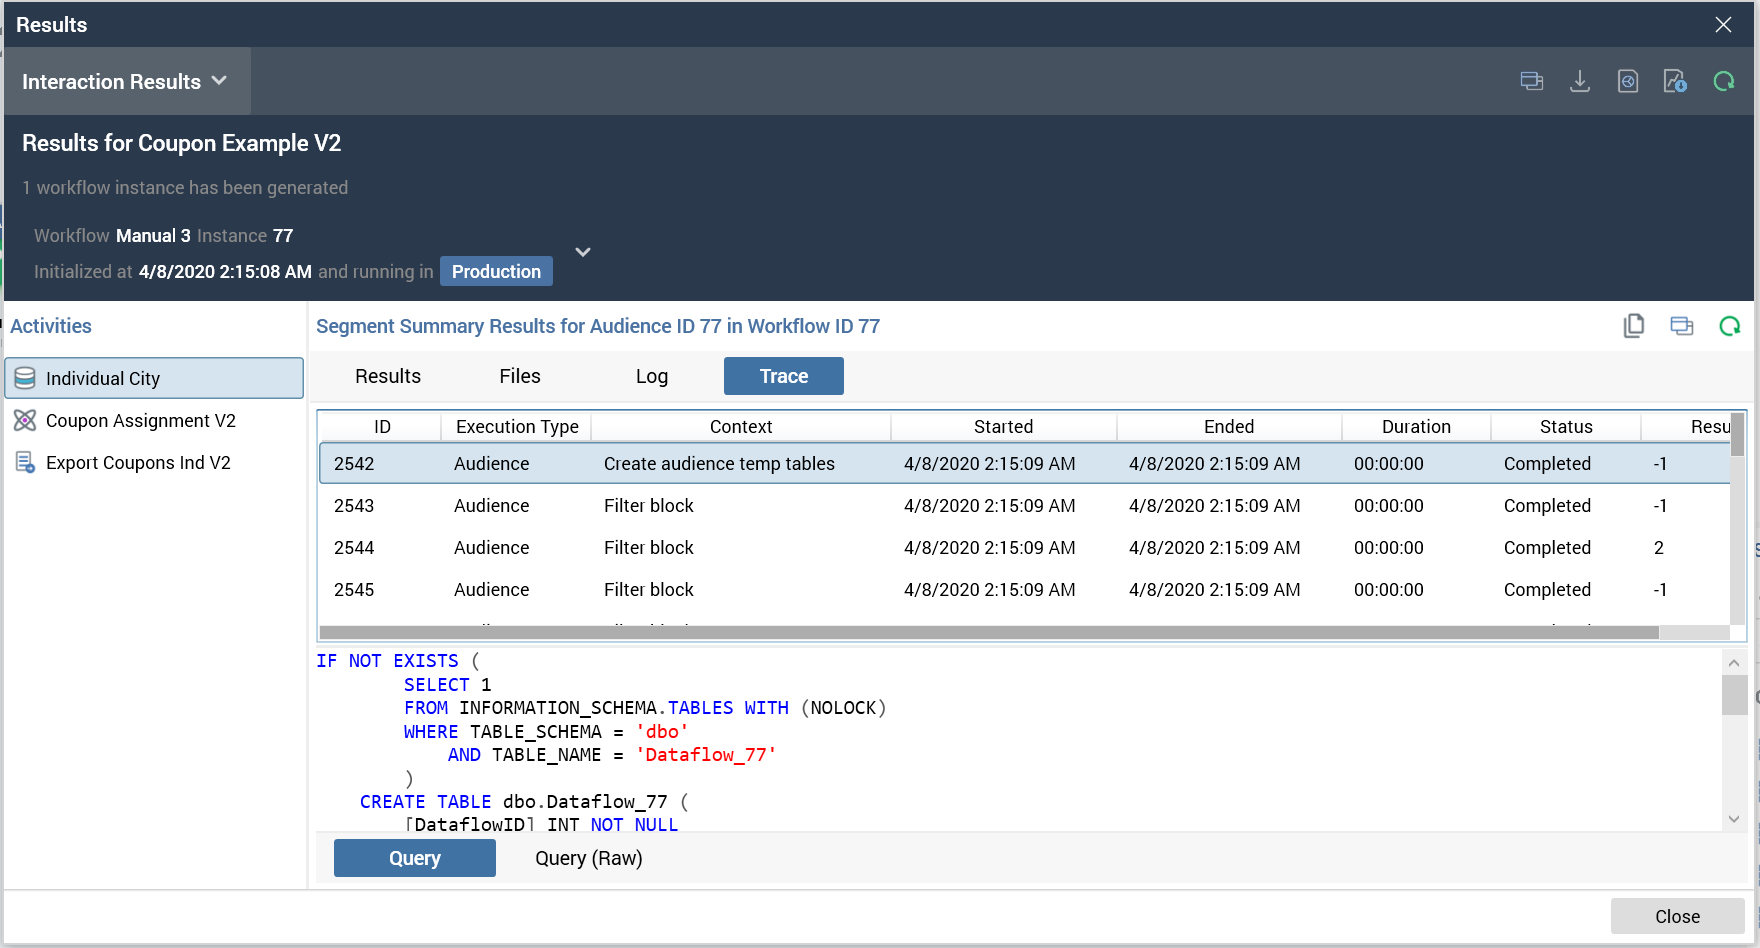Click the copy to clipboard icon
The height and width of the screenshot is (948, 1760).
click(1634, 326)
